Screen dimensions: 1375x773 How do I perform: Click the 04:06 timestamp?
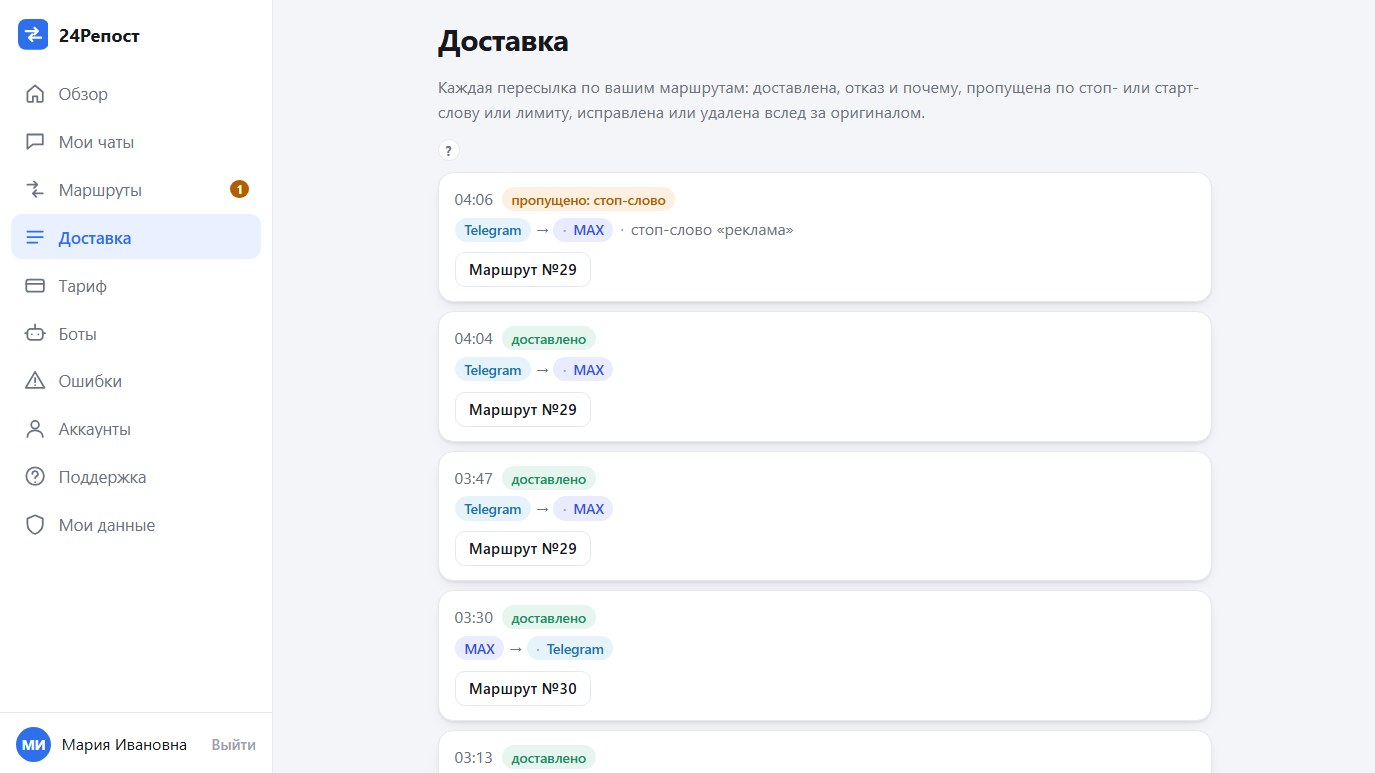coord(474,200)
